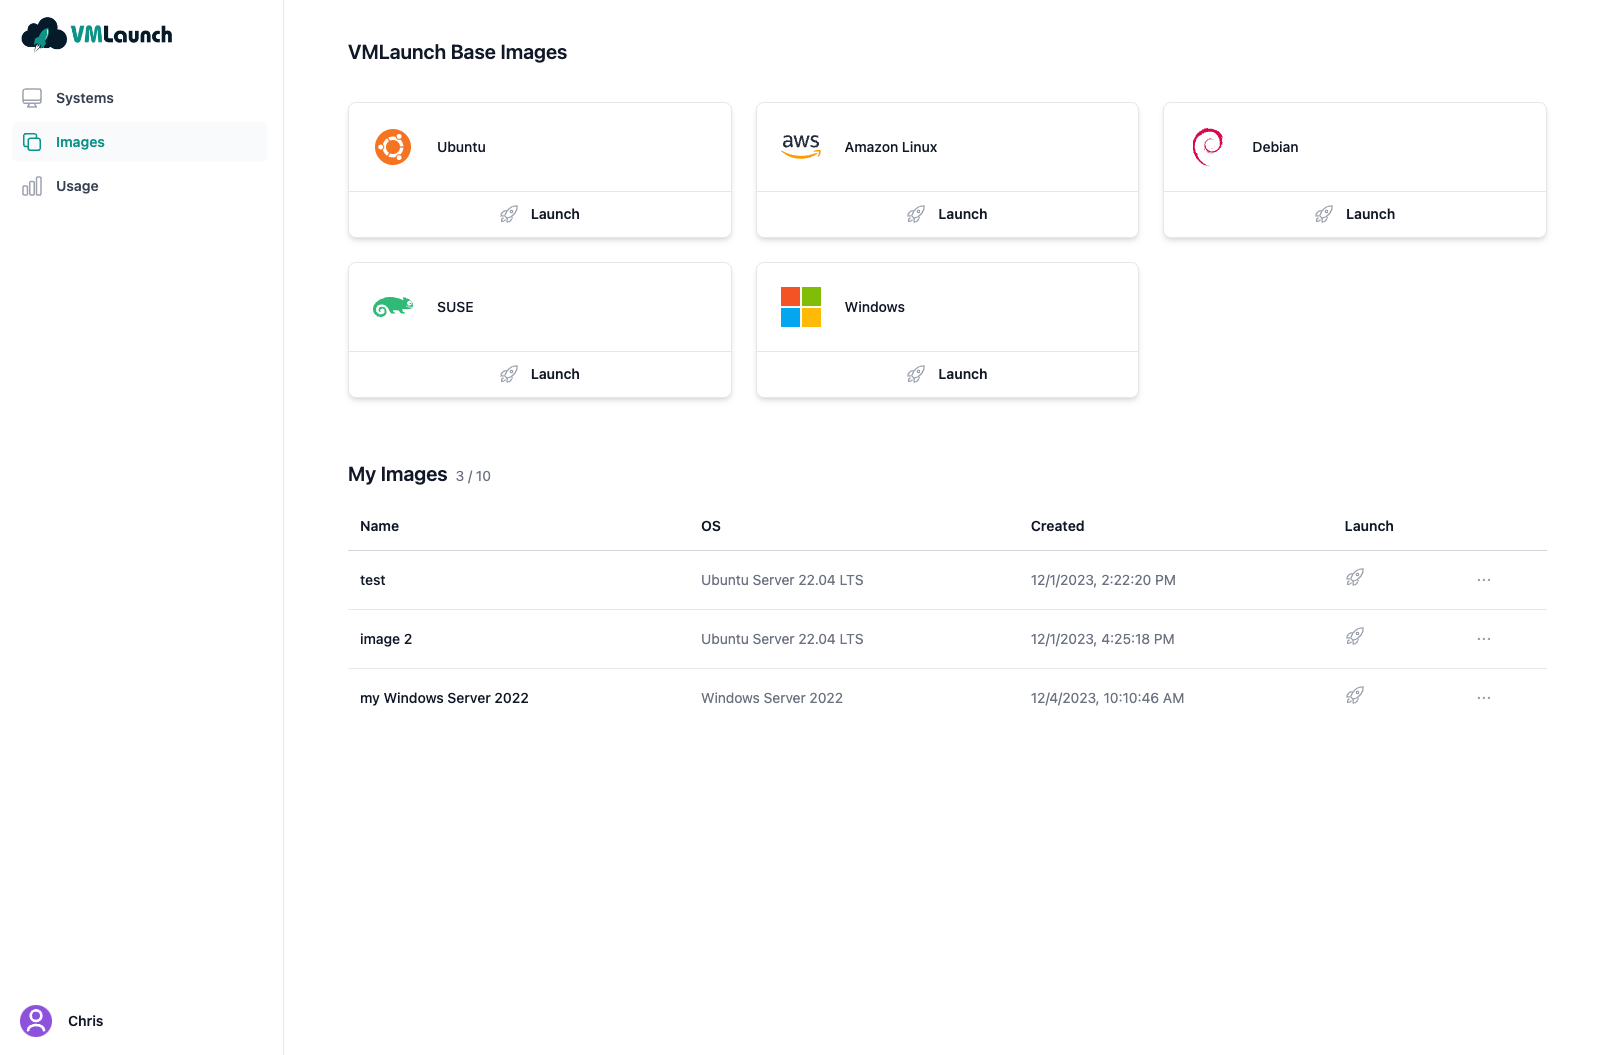Launch the SUSE base image
1608x1055 pixels.
click(x=540, y=374)
